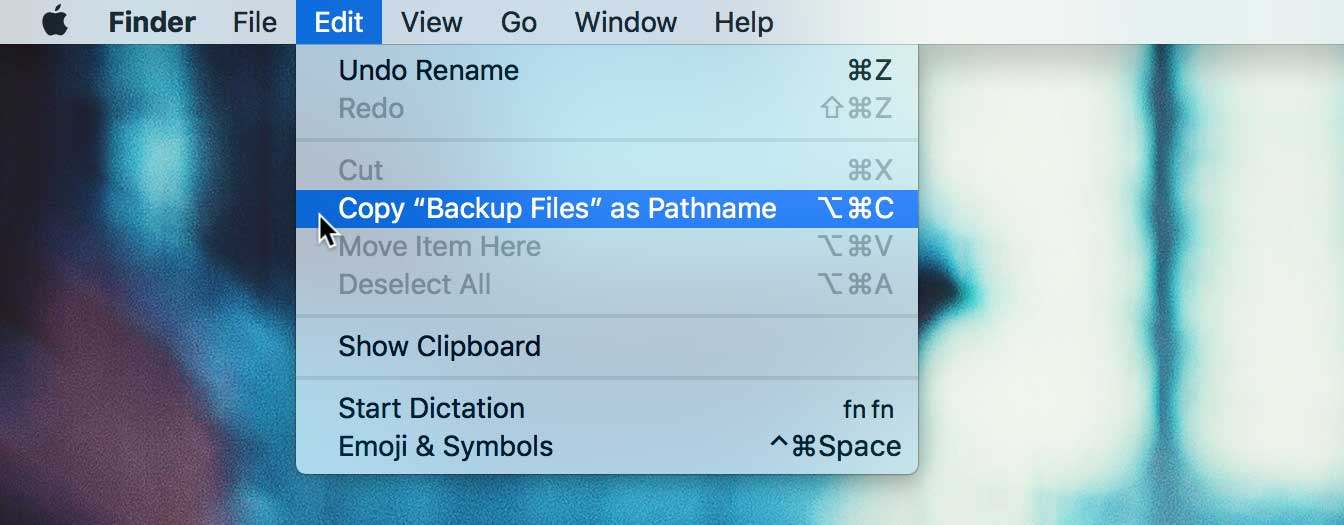Screen dimensions: 1344x525
Task: Close the open Edit menu
Action: click(x=339, y=22)
